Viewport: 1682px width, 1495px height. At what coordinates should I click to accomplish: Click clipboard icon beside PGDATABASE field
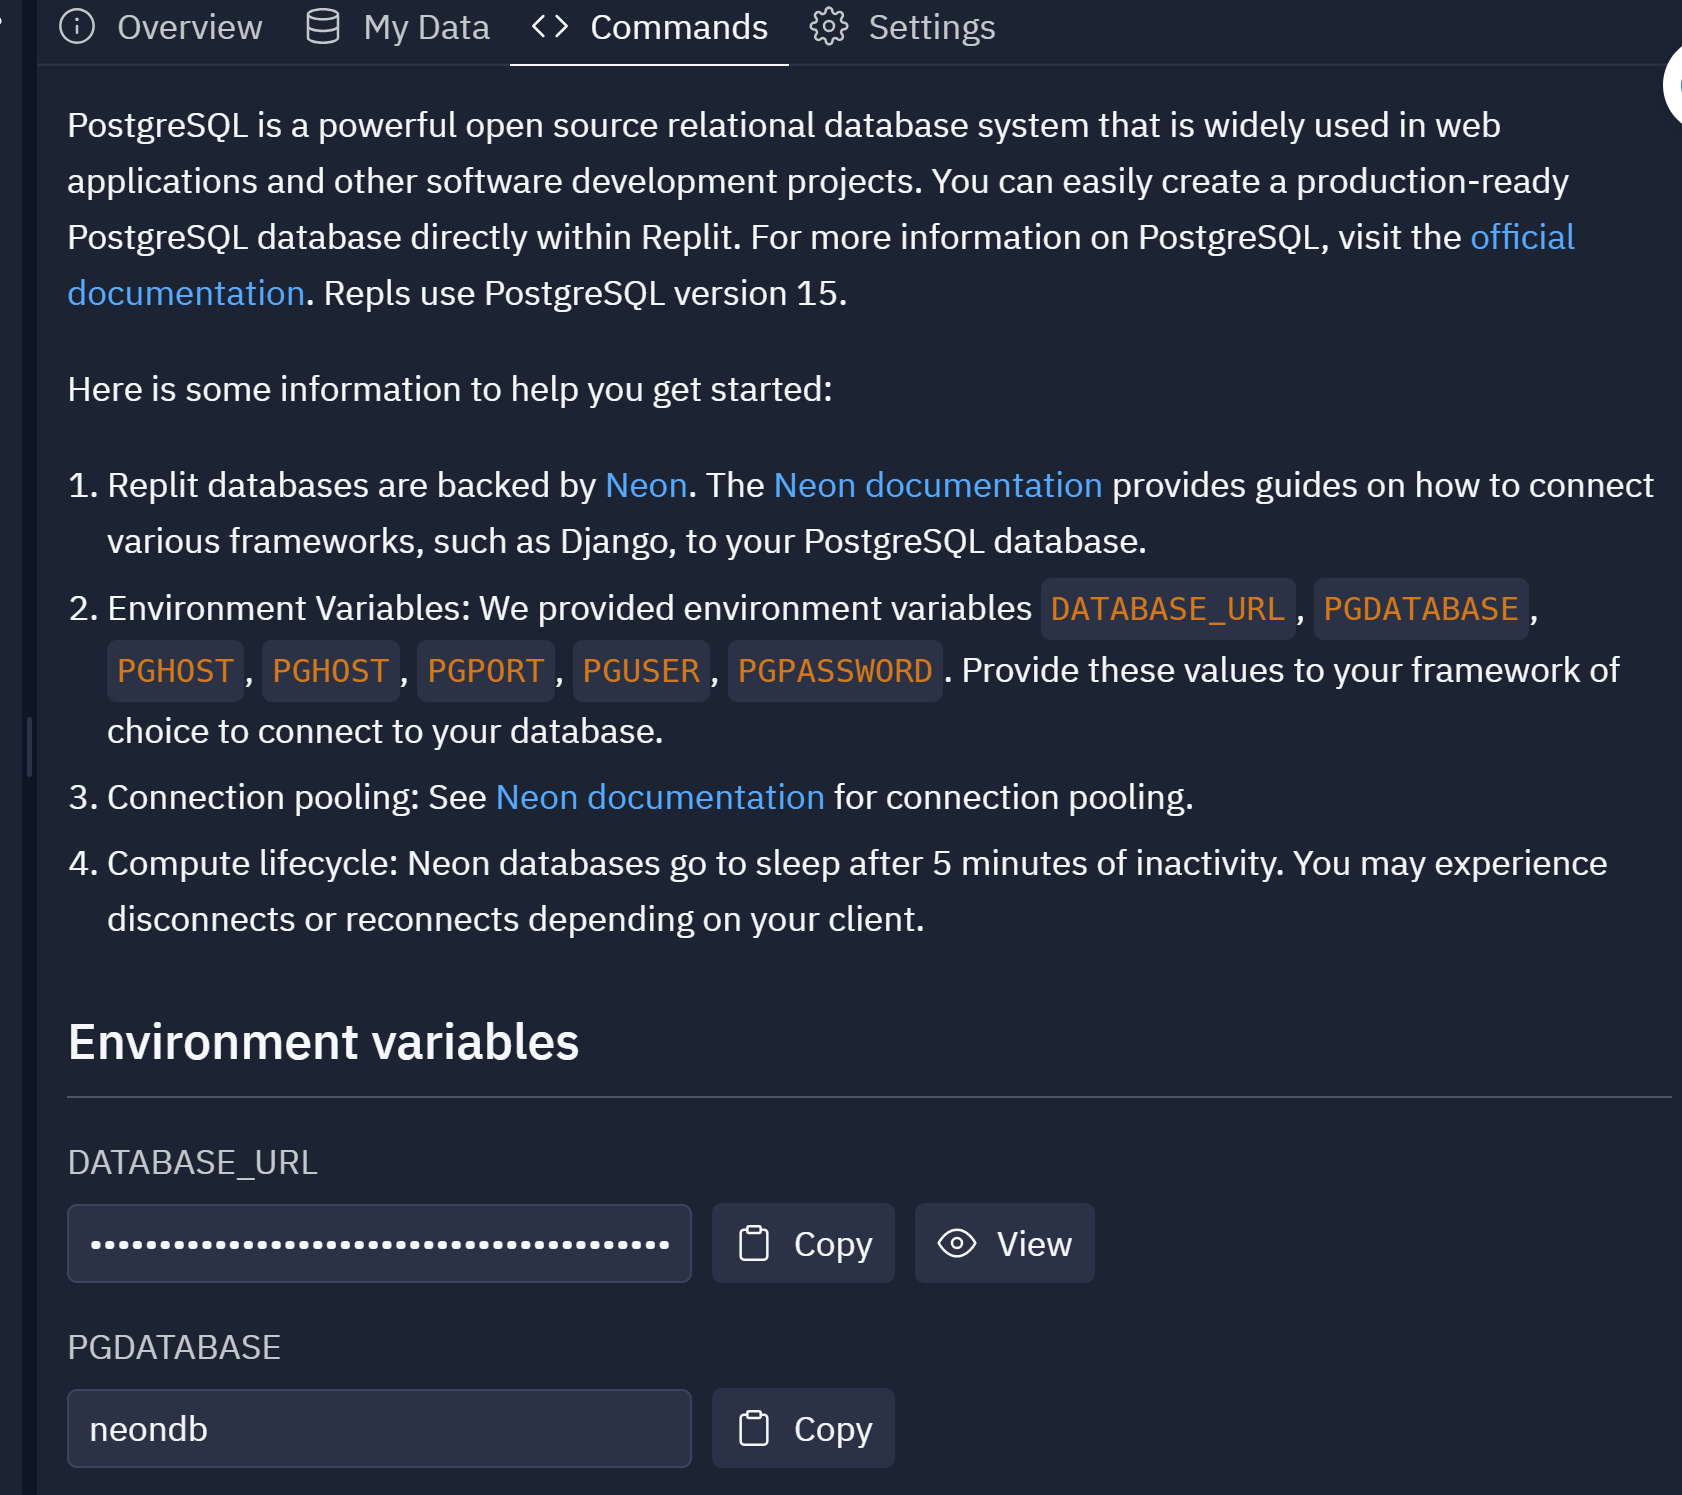coord(754,1429)
